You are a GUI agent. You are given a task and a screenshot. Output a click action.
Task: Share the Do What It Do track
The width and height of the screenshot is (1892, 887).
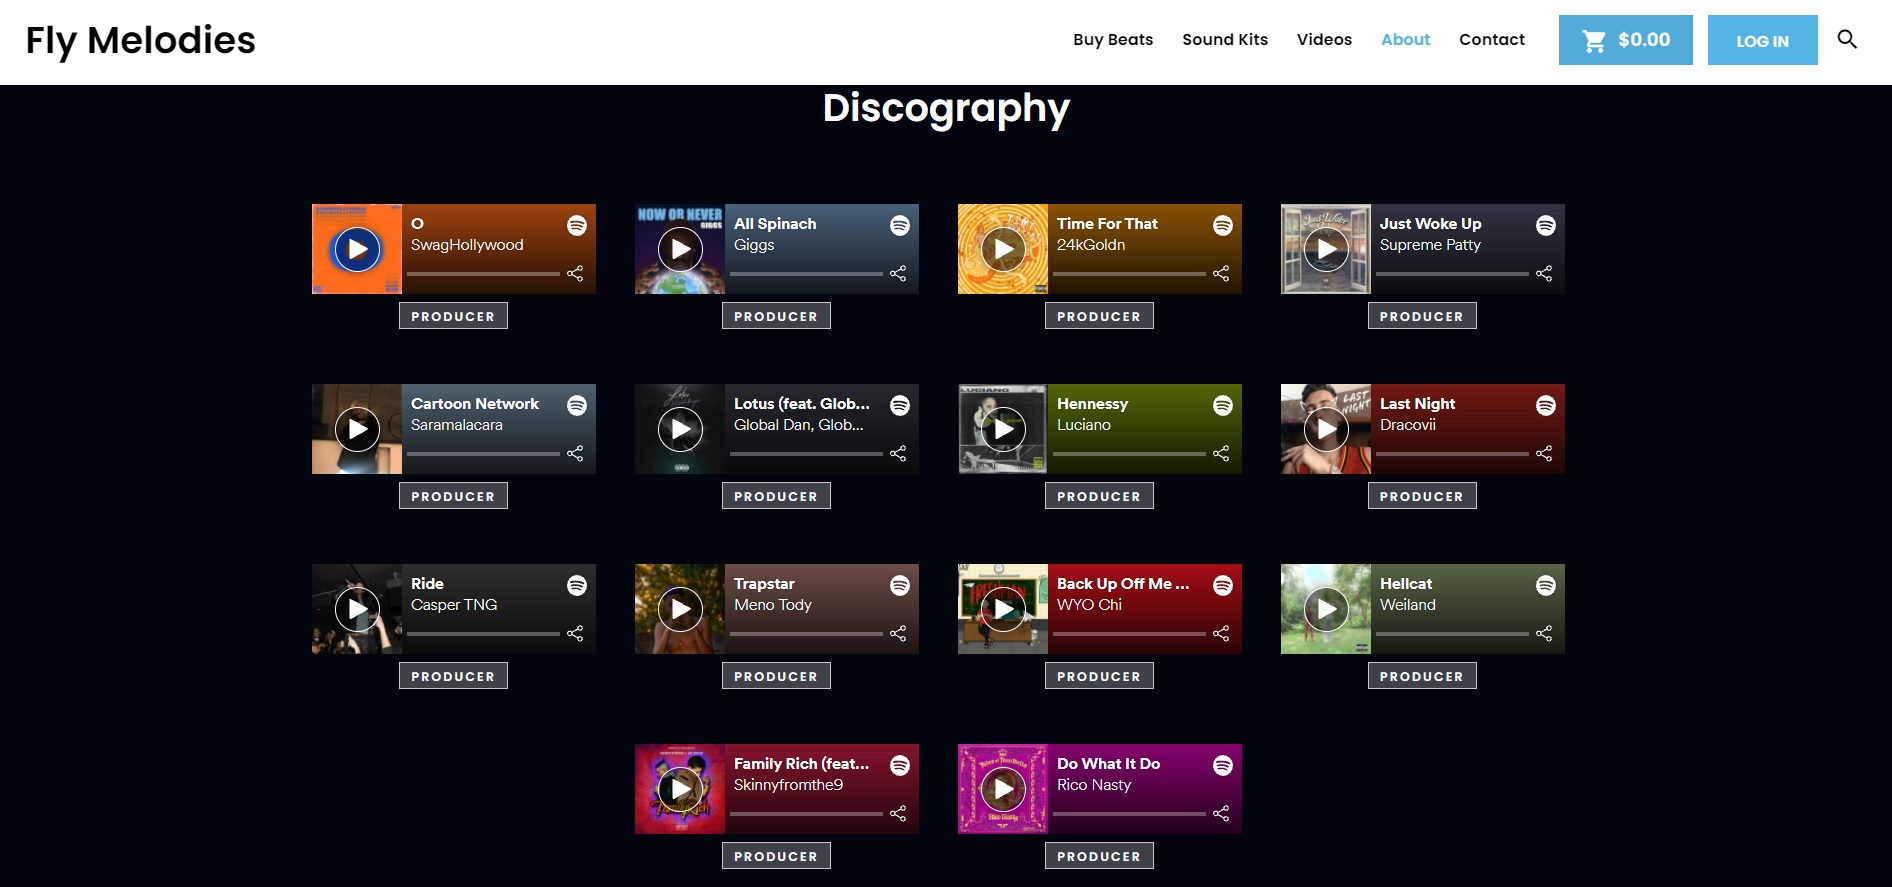(1221, 813)
